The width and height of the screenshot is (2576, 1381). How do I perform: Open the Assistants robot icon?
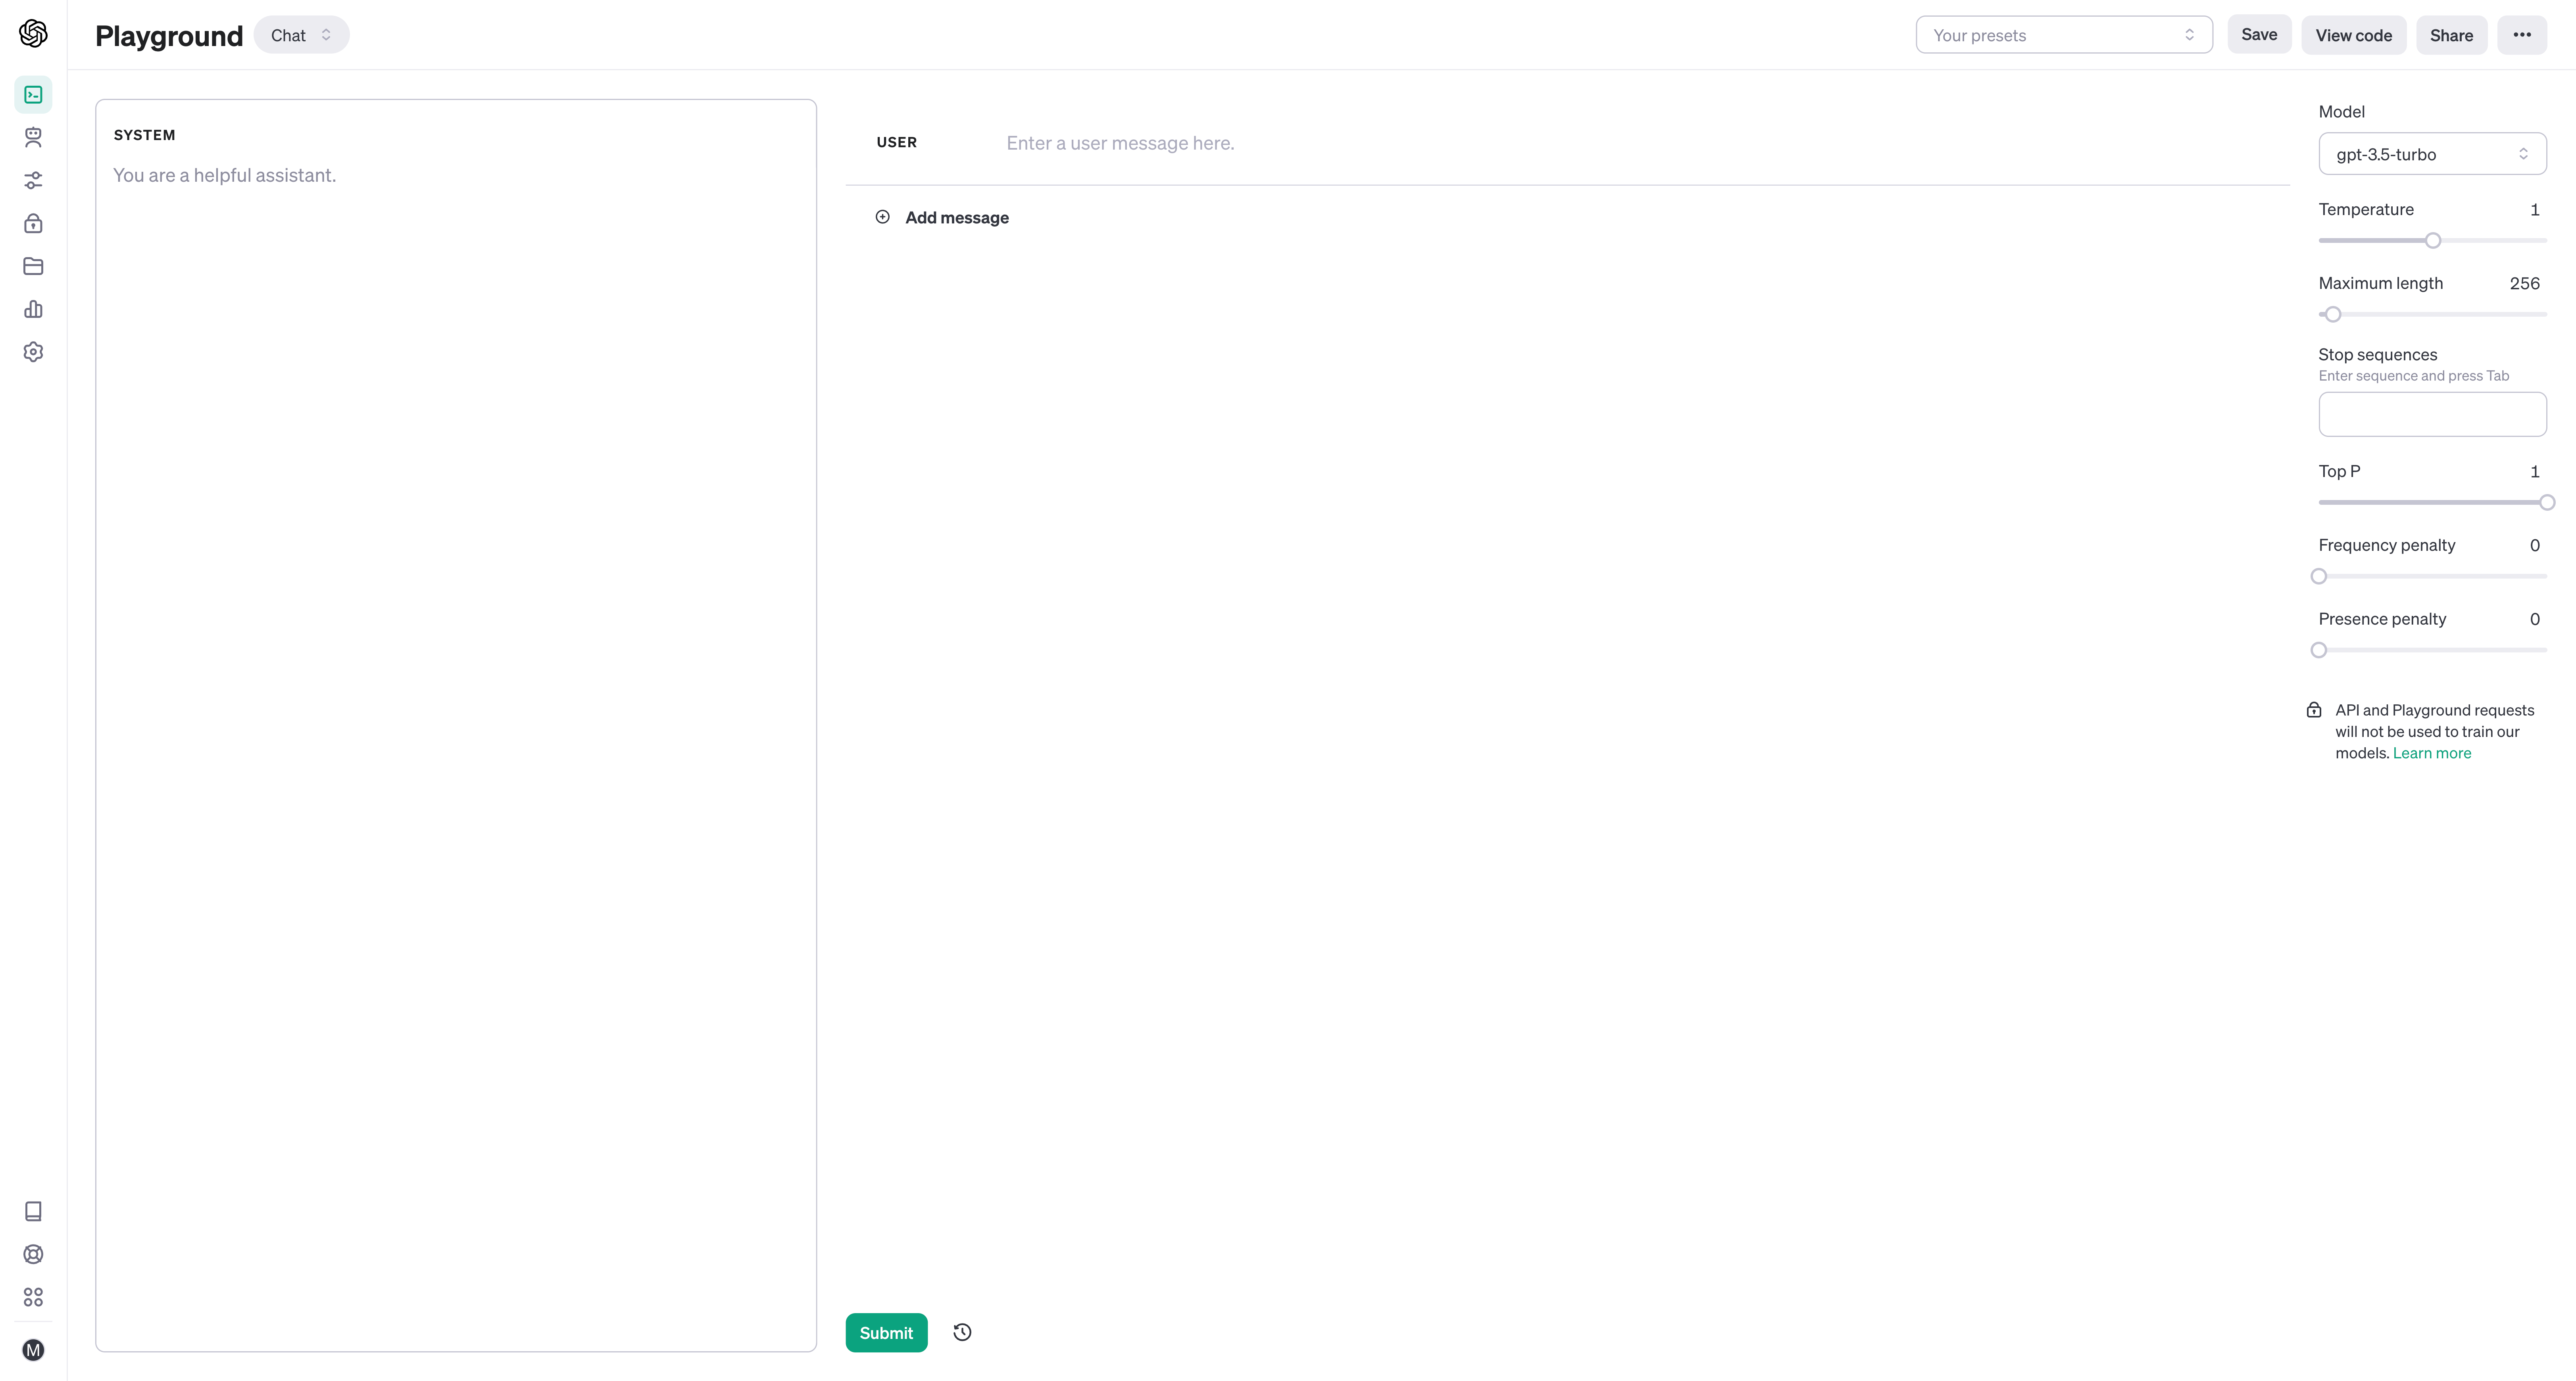pyautogui.click(x=33, y=138)
